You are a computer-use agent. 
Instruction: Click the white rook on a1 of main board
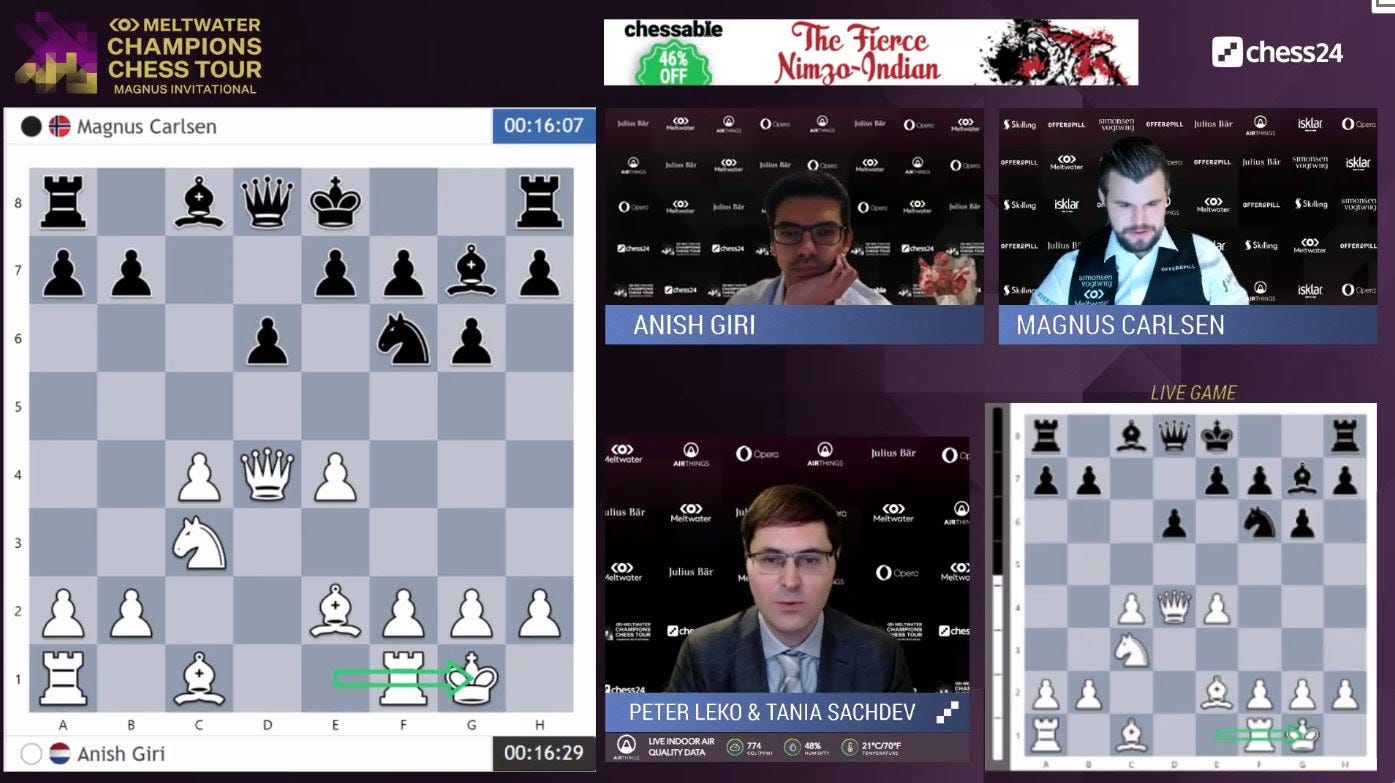point(63,679)
